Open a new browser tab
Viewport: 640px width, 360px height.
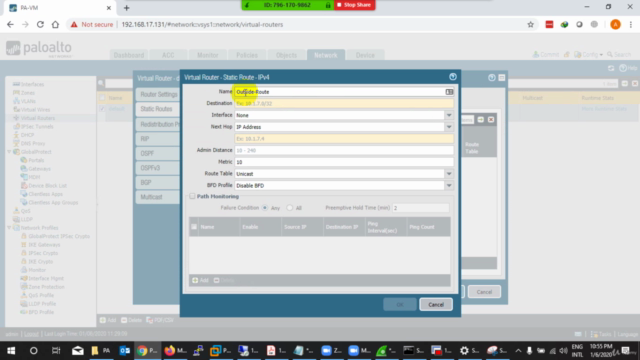[127, 8]
